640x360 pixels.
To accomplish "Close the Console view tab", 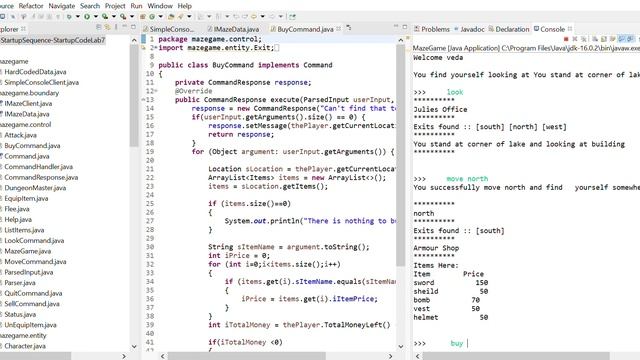I will pos(570,29).
